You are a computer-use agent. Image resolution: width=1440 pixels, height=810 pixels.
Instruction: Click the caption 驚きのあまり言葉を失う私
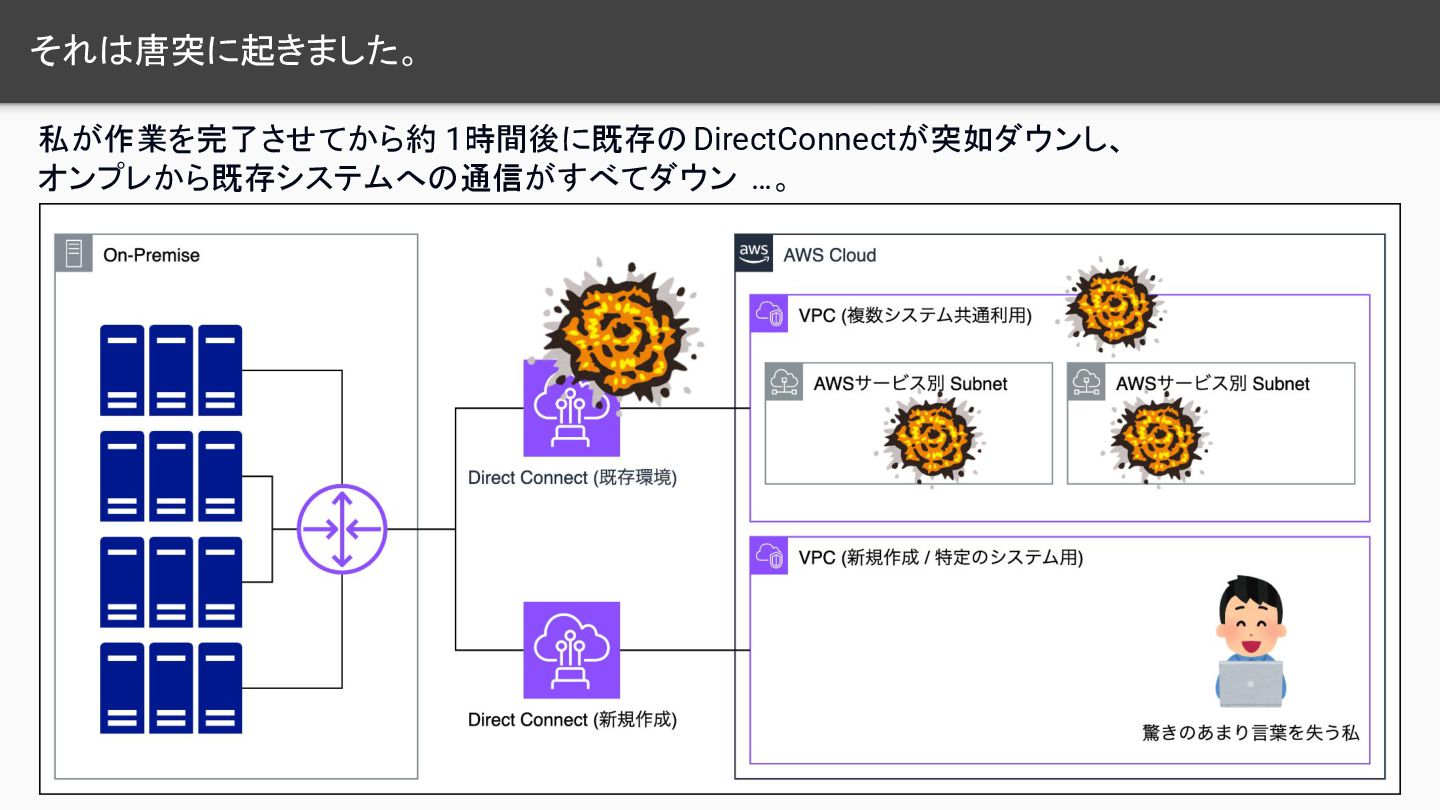point(1251,732)
